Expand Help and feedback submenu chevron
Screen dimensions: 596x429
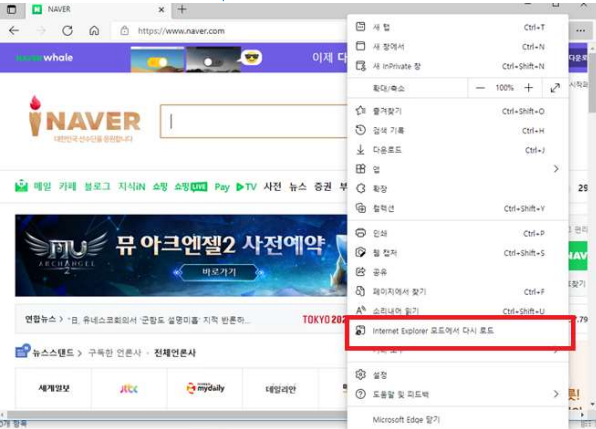[x=556, y=394]
